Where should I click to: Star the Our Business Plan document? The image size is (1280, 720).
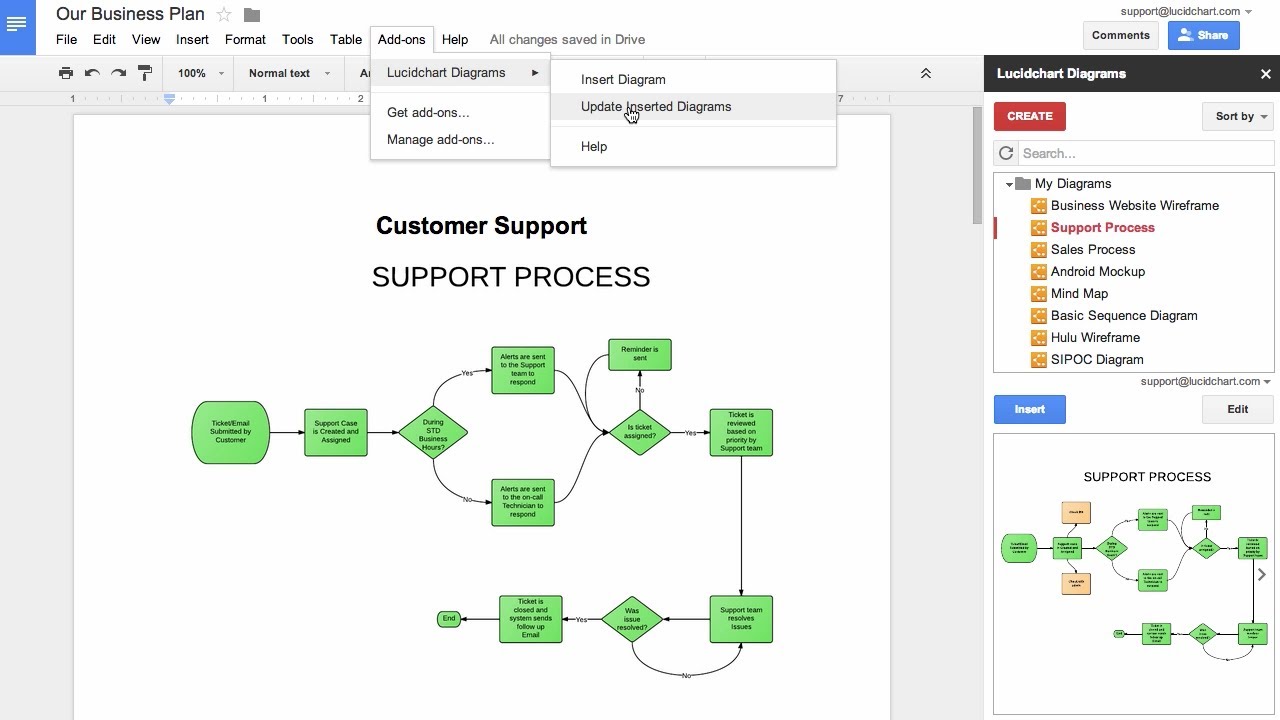225,15
